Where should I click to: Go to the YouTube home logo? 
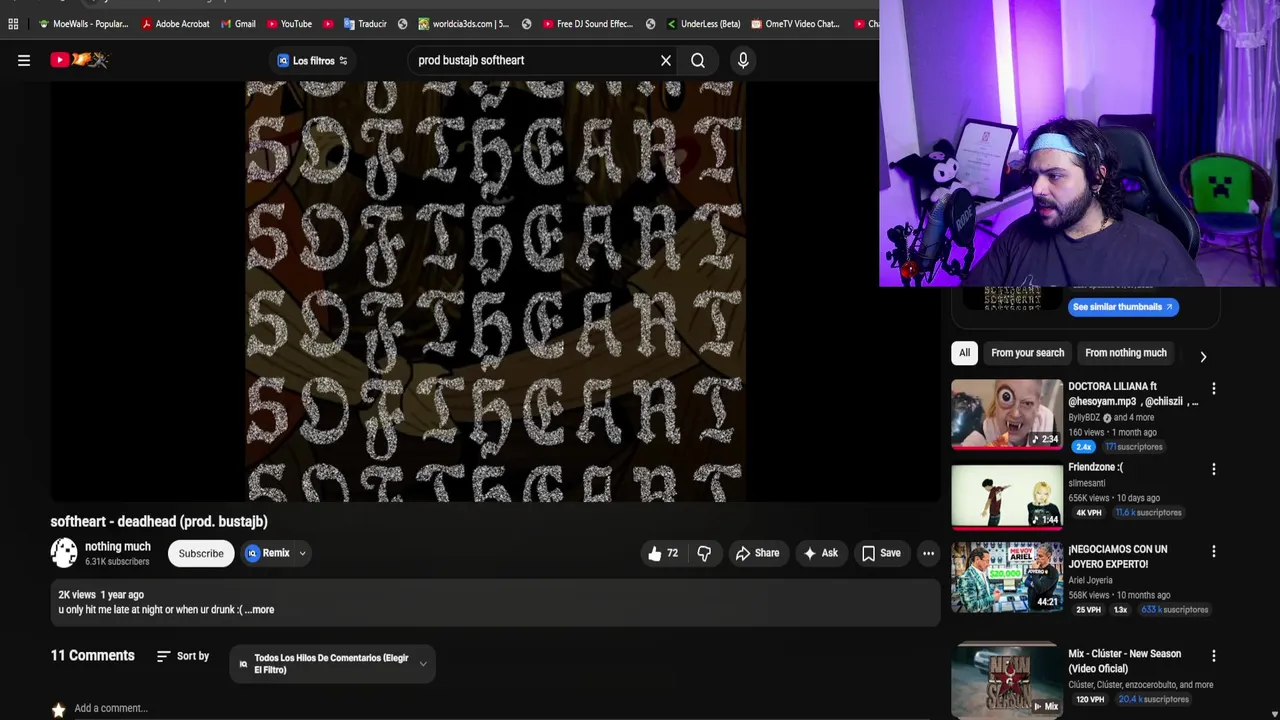point(79,60)
